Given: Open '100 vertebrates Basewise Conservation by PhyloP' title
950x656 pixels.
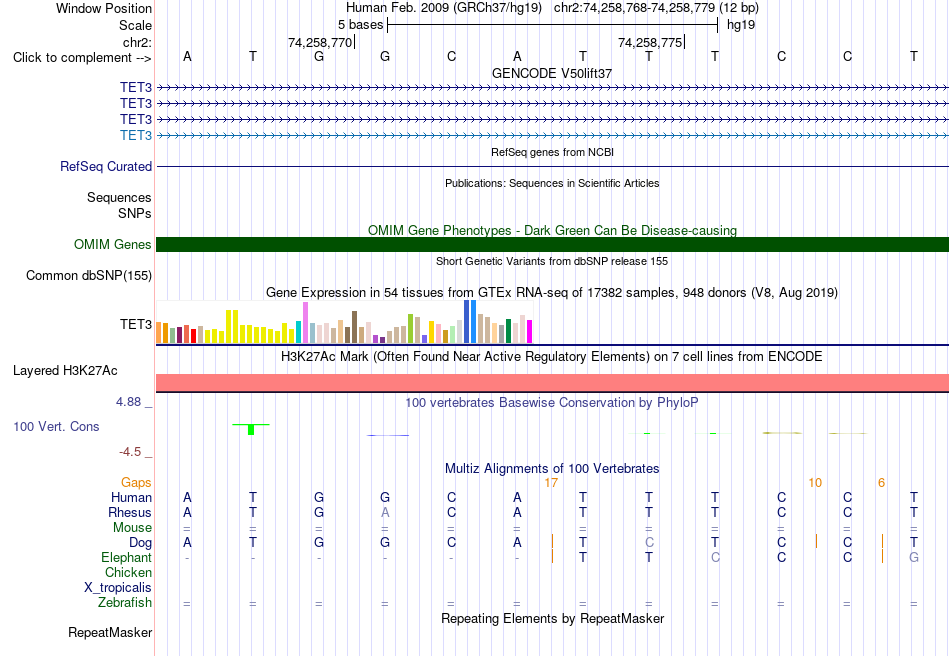Looking at the screenshot, I should (552, 403).
